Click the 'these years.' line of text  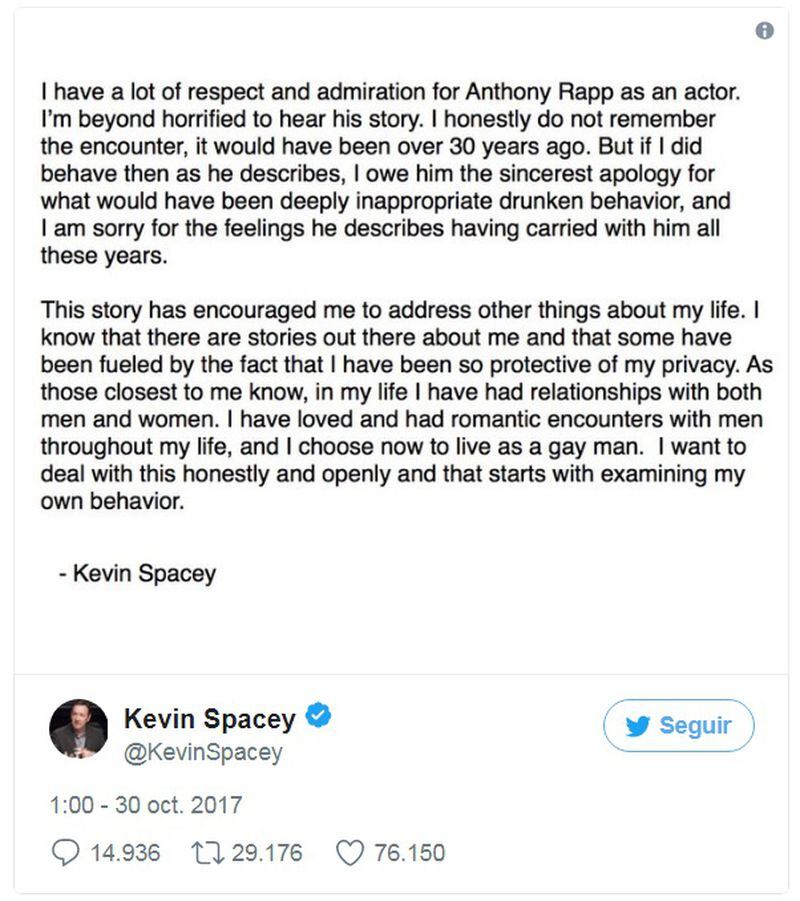[x=104, y=256]
